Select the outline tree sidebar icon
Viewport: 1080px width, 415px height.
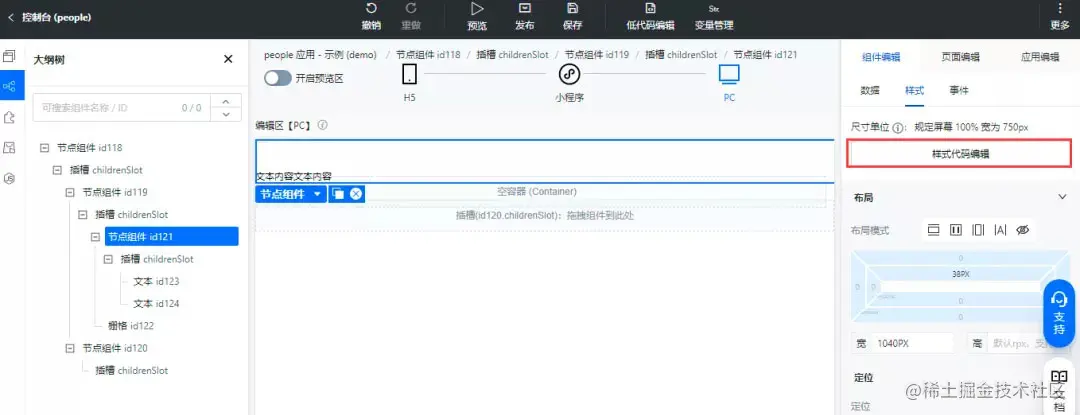[x=12, y=86]
